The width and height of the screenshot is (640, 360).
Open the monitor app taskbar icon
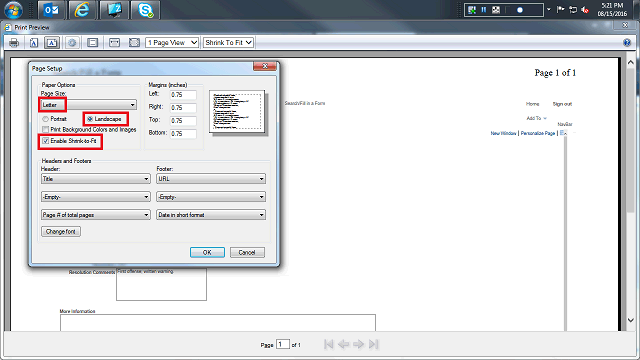(114, 10)
